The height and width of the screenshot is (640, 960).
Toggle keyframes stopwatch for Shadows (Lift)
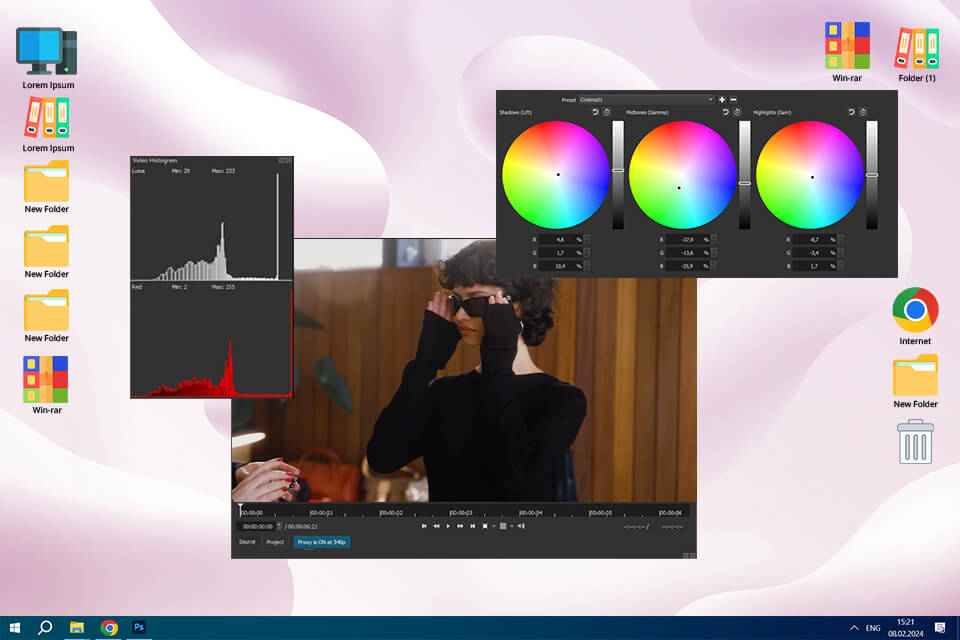click(607, 112)
